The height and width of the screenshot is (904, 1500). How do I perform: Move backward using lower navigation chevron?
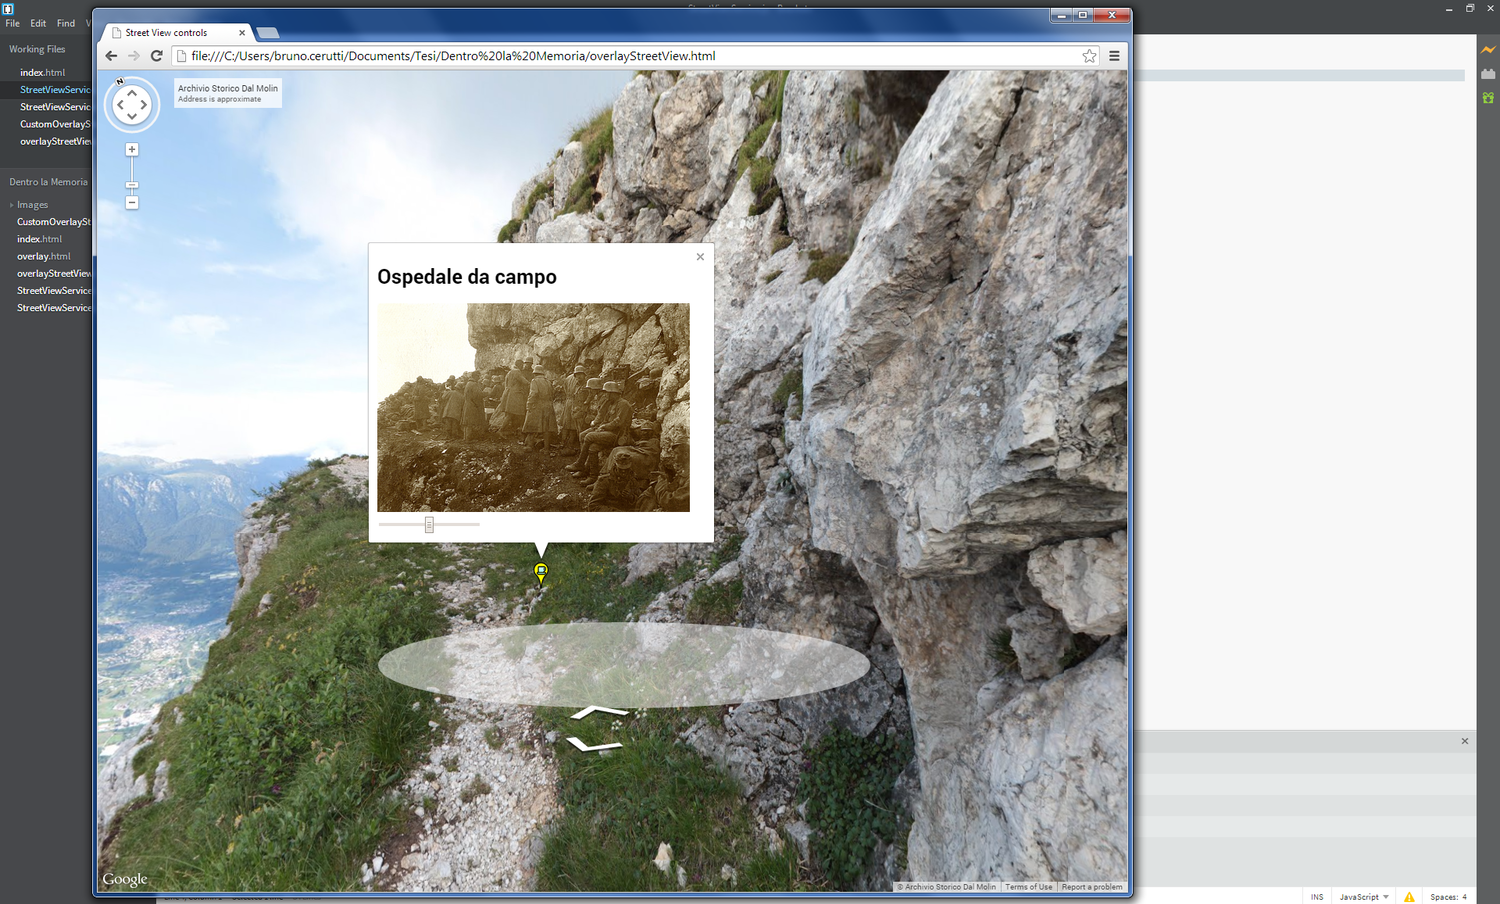(594, 744)
